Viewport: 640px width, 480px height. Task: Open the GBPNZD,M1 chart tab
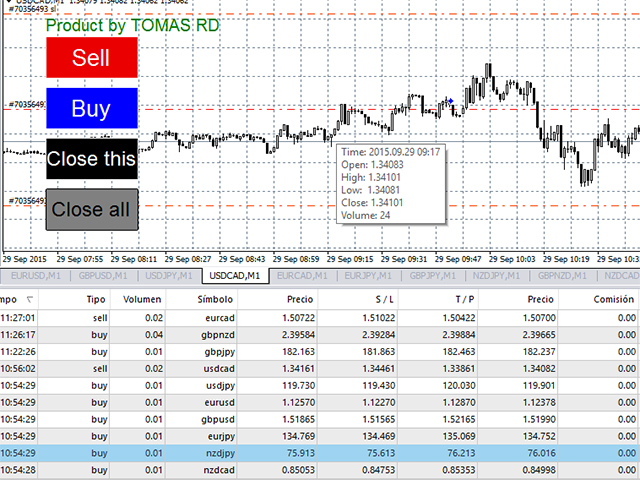pos(562,276)
